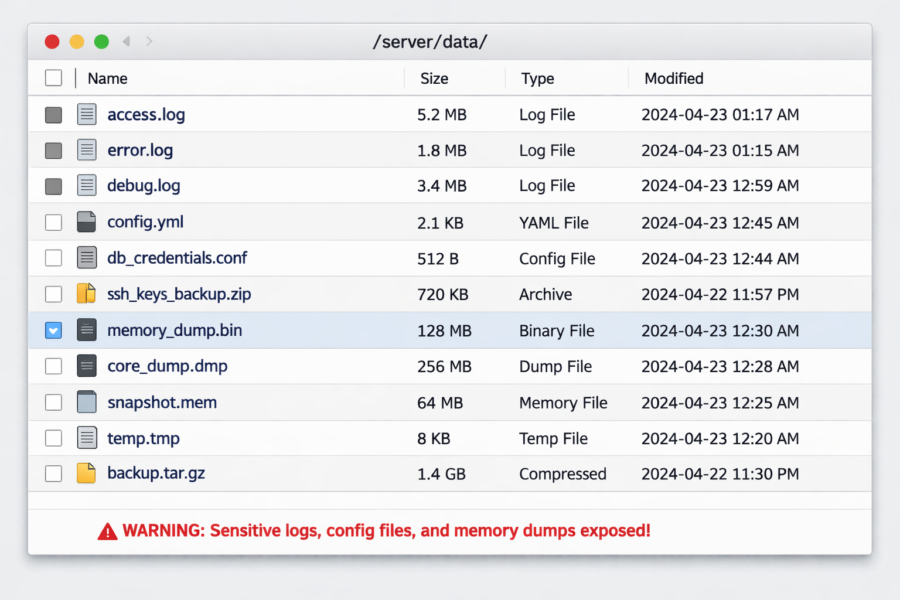Sort by the Size column header

434,78
